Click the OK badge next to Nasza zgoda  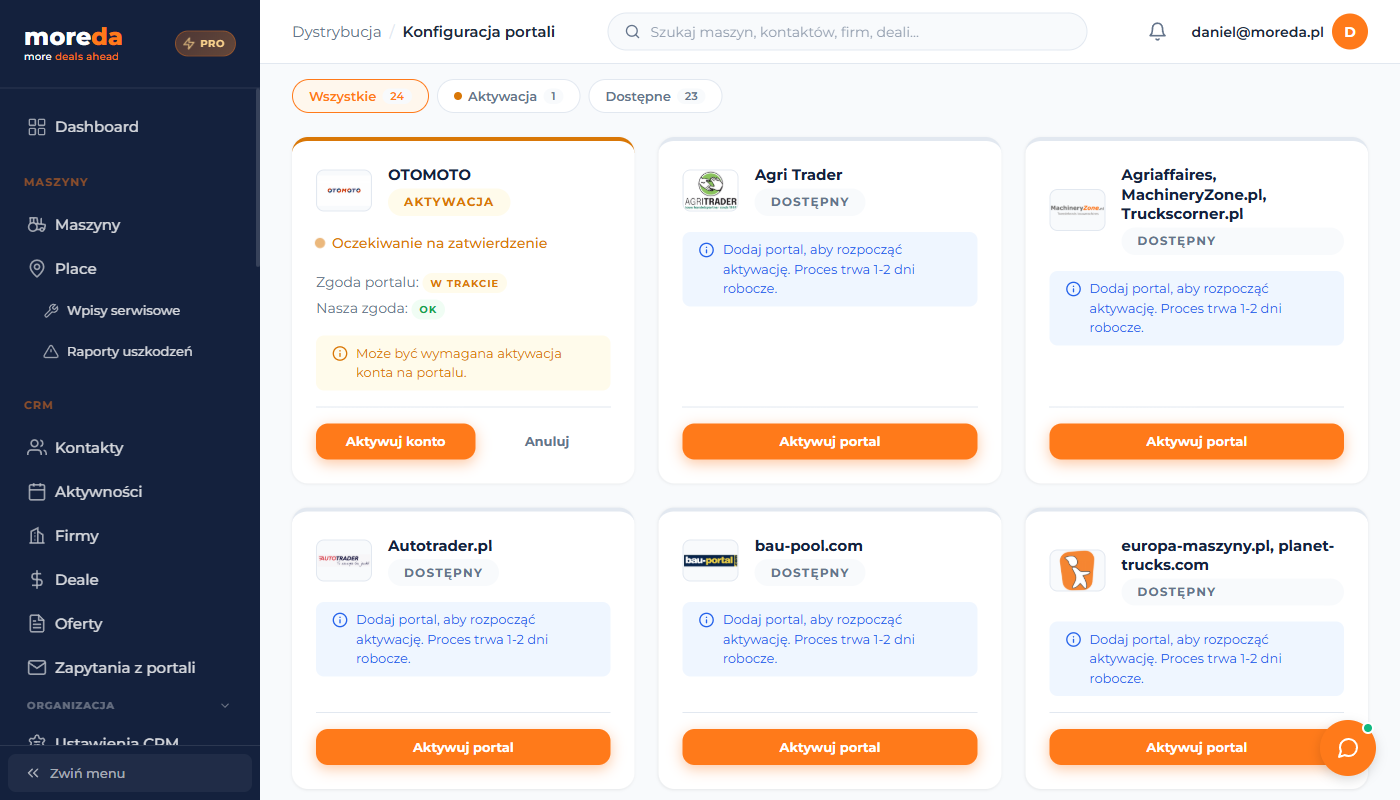[428, 309]
